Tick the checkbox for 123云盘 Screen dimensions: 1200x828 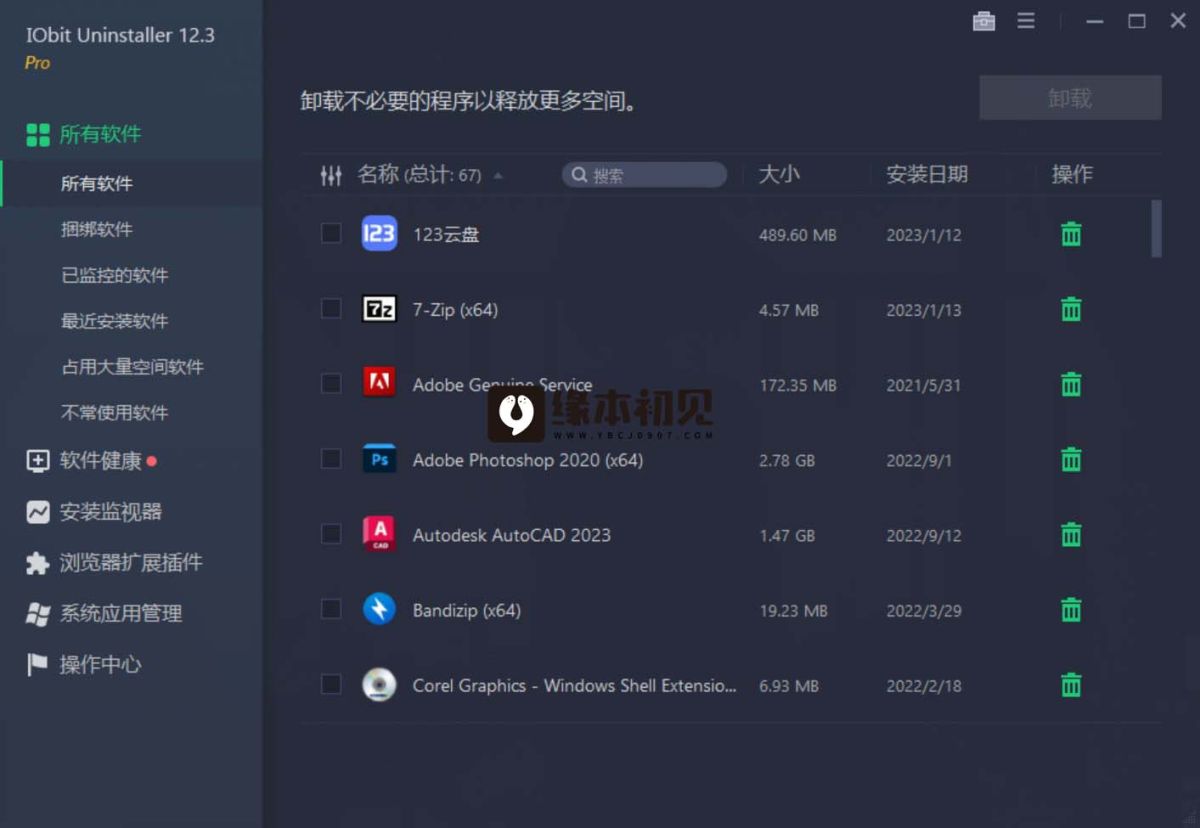point(331,233)
